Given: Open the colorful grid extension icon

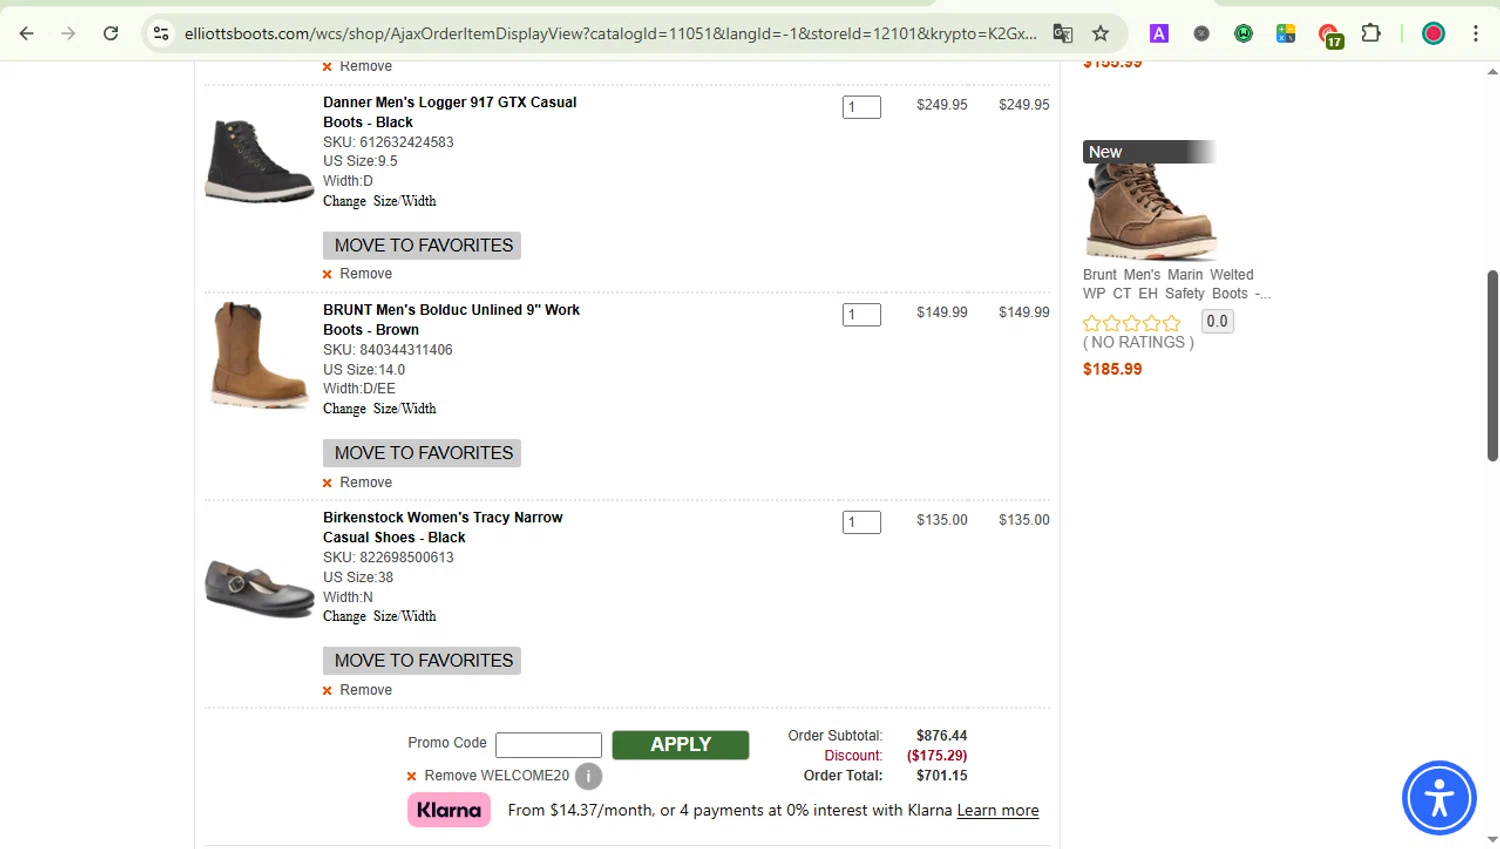Looking at the screenshot, I should coord(1286,33).
